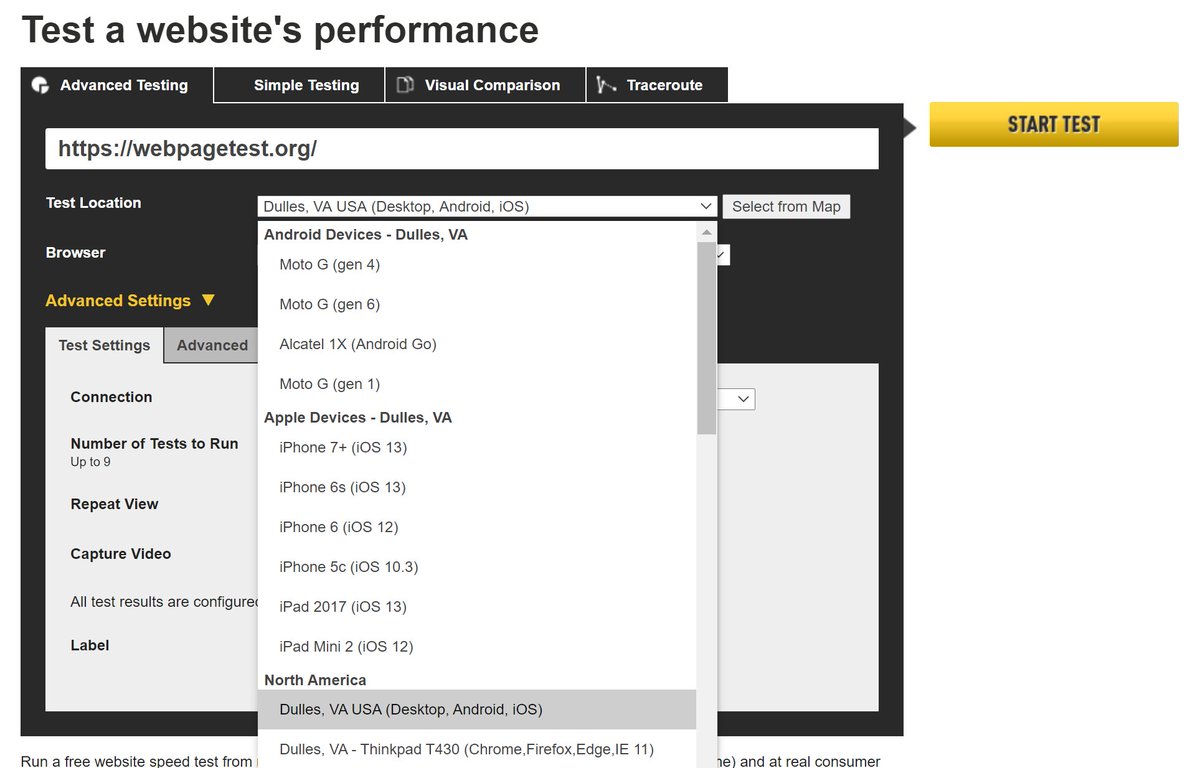Choose iPhone 6s (iOS 13)
Screen dimensions: 1200x768
pos(477,487)
